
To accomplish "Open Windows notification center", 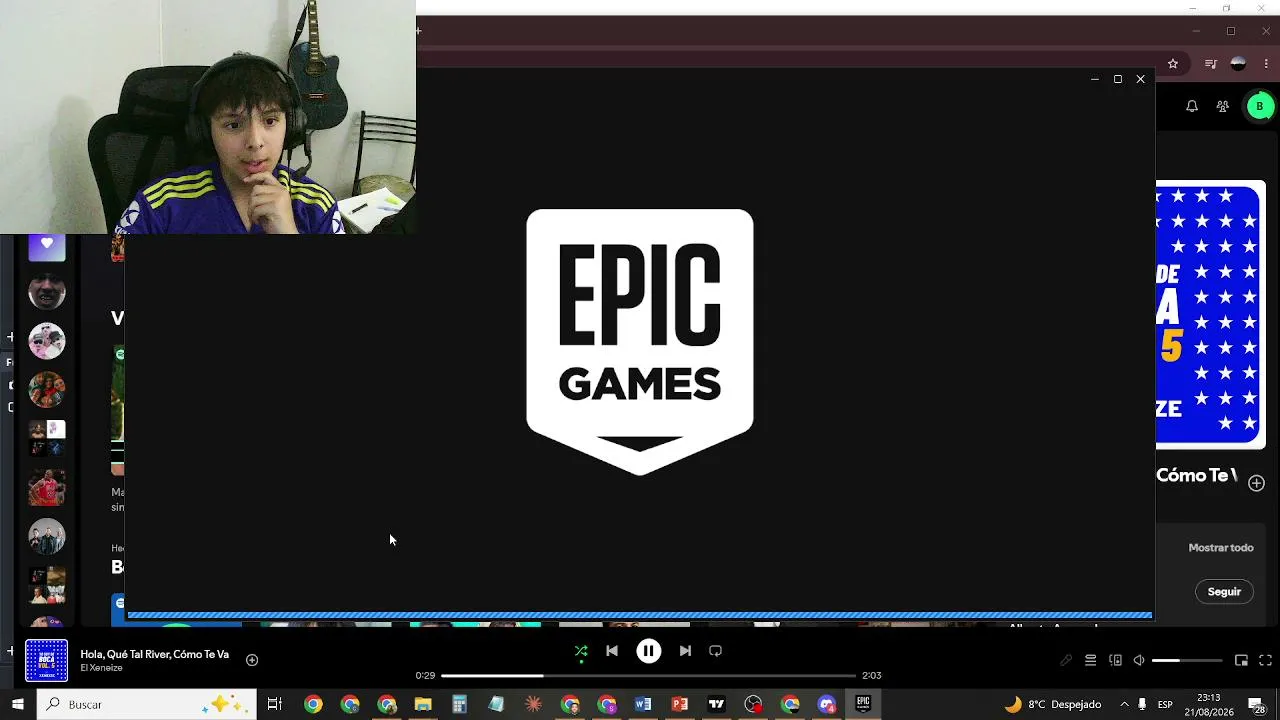I will tap(1256, 705).
